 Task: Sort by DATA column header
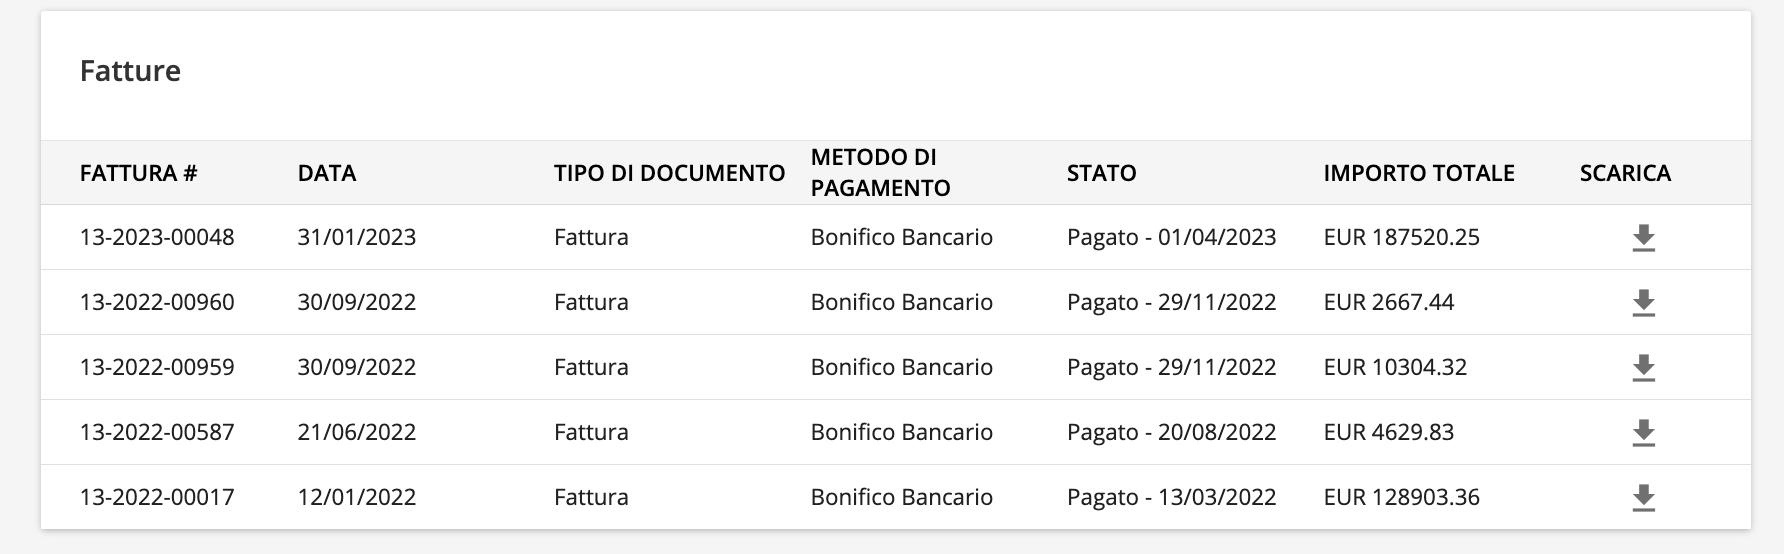click(x=327, y=173)
